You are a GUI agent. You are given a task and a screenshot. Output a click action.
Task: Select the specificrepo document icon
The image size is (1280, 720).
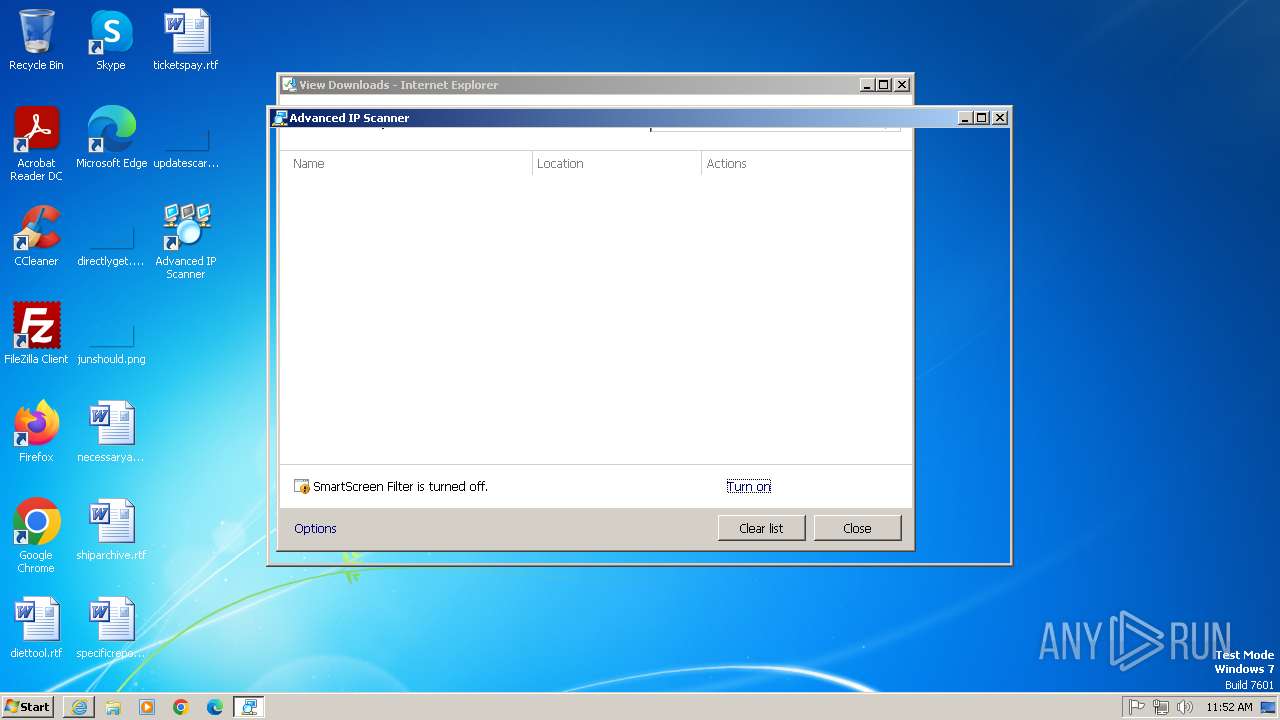(111, 628)
